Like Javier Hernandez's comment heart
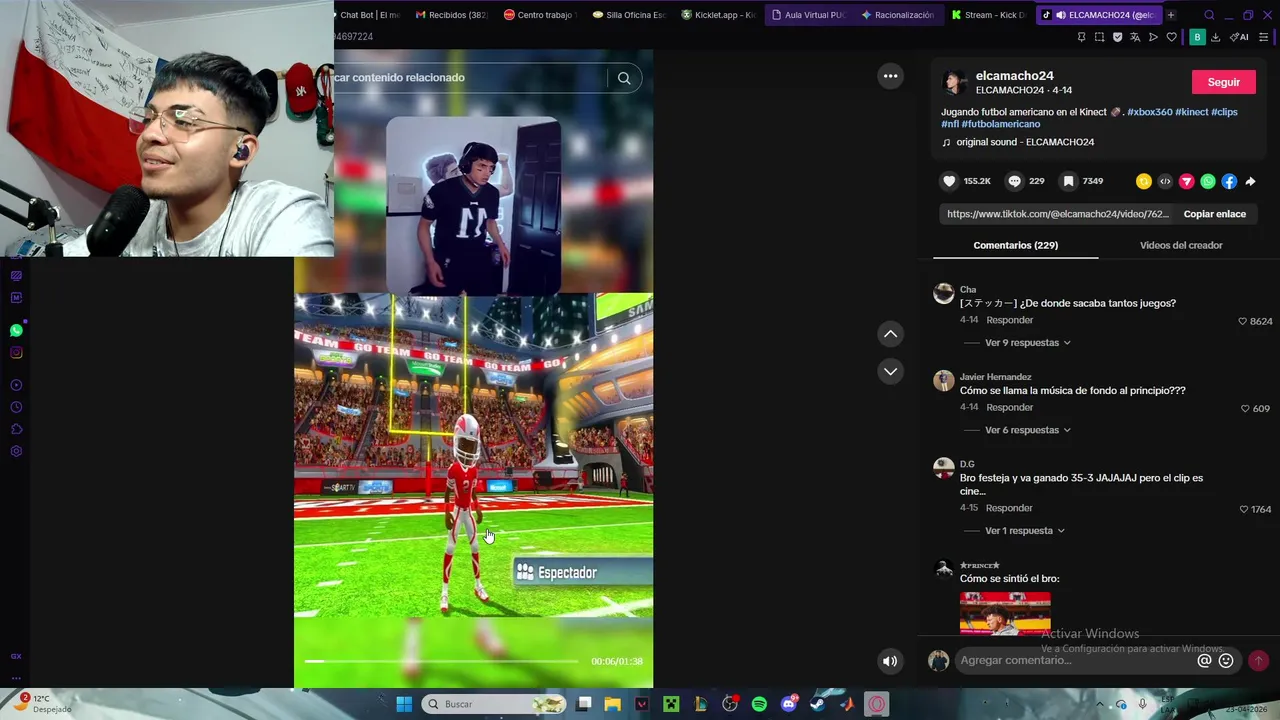Screen dimensions: 1280x720 click(1245, 408)
